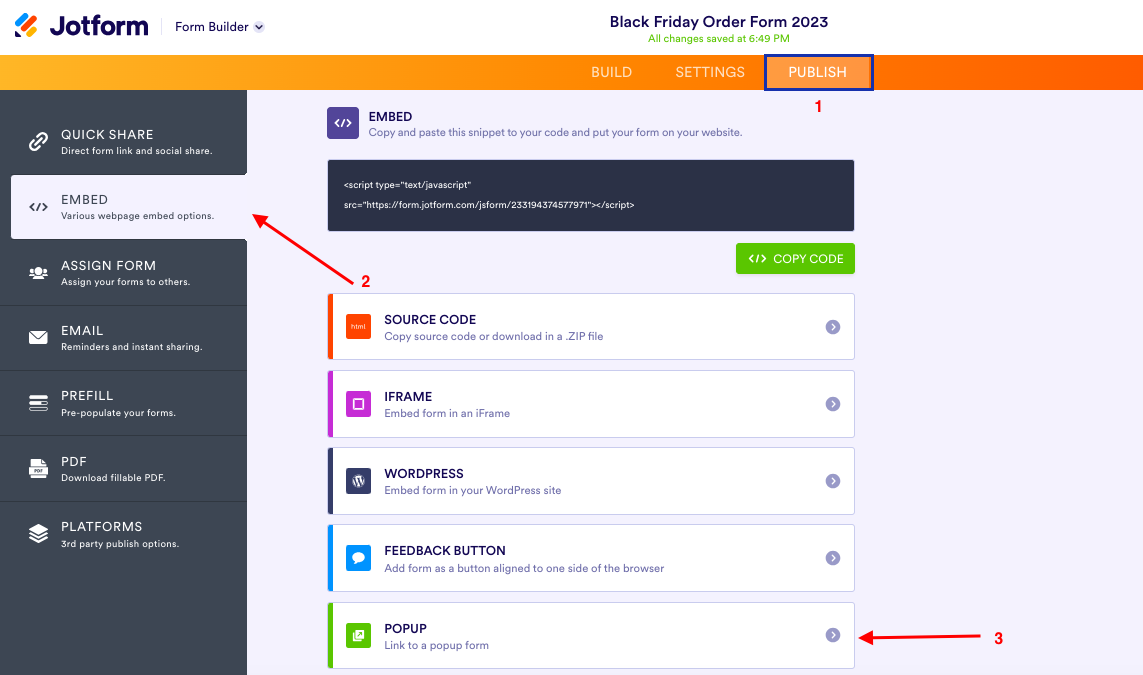
Task: Click the 'Link to a popup form' text
Action: coord(436,645)
